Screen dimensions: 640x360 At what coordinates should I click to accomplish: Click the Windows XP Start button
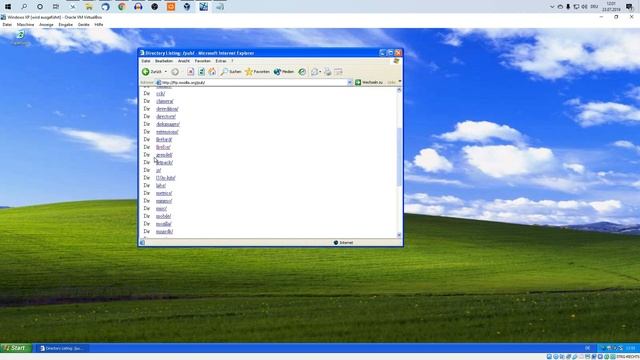(x=15, y=348)
